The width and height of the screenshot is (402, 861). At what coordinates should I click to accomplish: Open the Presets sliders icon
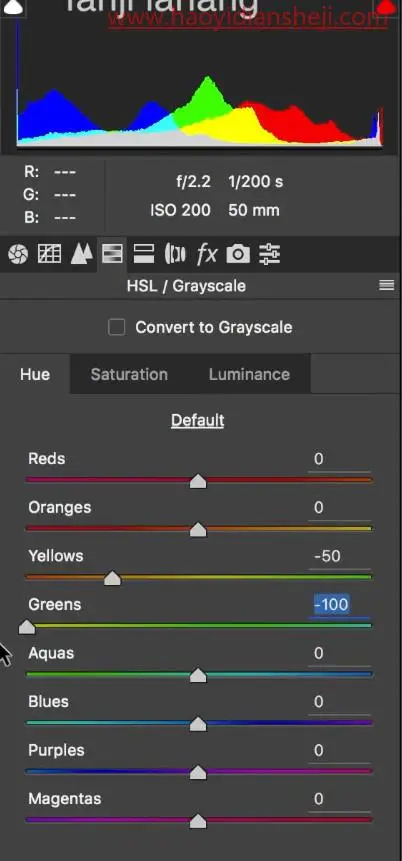[270, 254]
